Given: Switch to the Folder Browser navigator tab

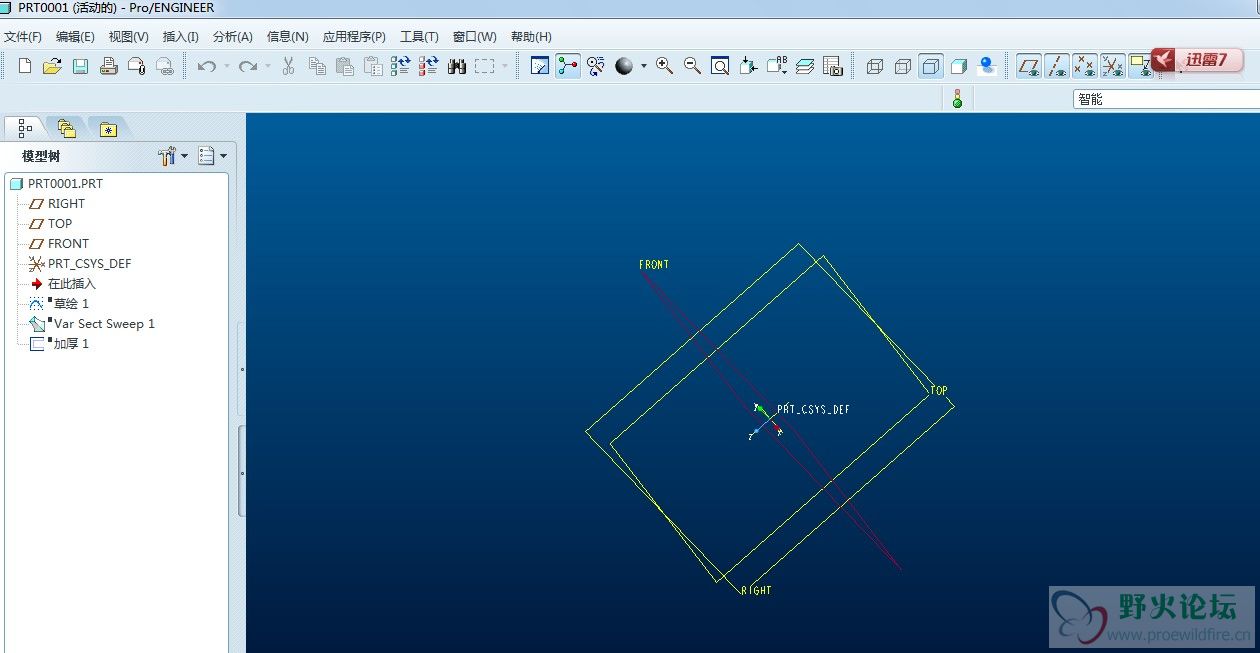Looking at the screenshot, I should (66, 128).
